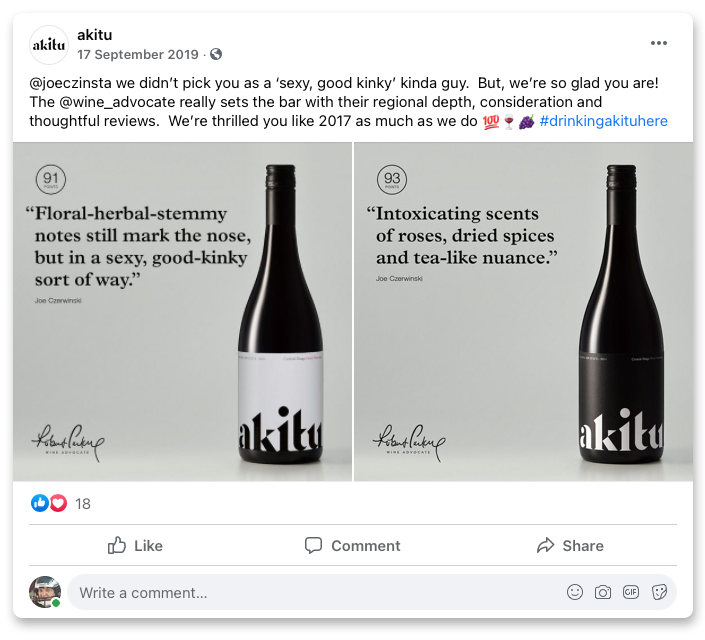Viewport: 705px width, 640px height.
Task: Click the Write a comment field
Action: (x=300, y=592)
